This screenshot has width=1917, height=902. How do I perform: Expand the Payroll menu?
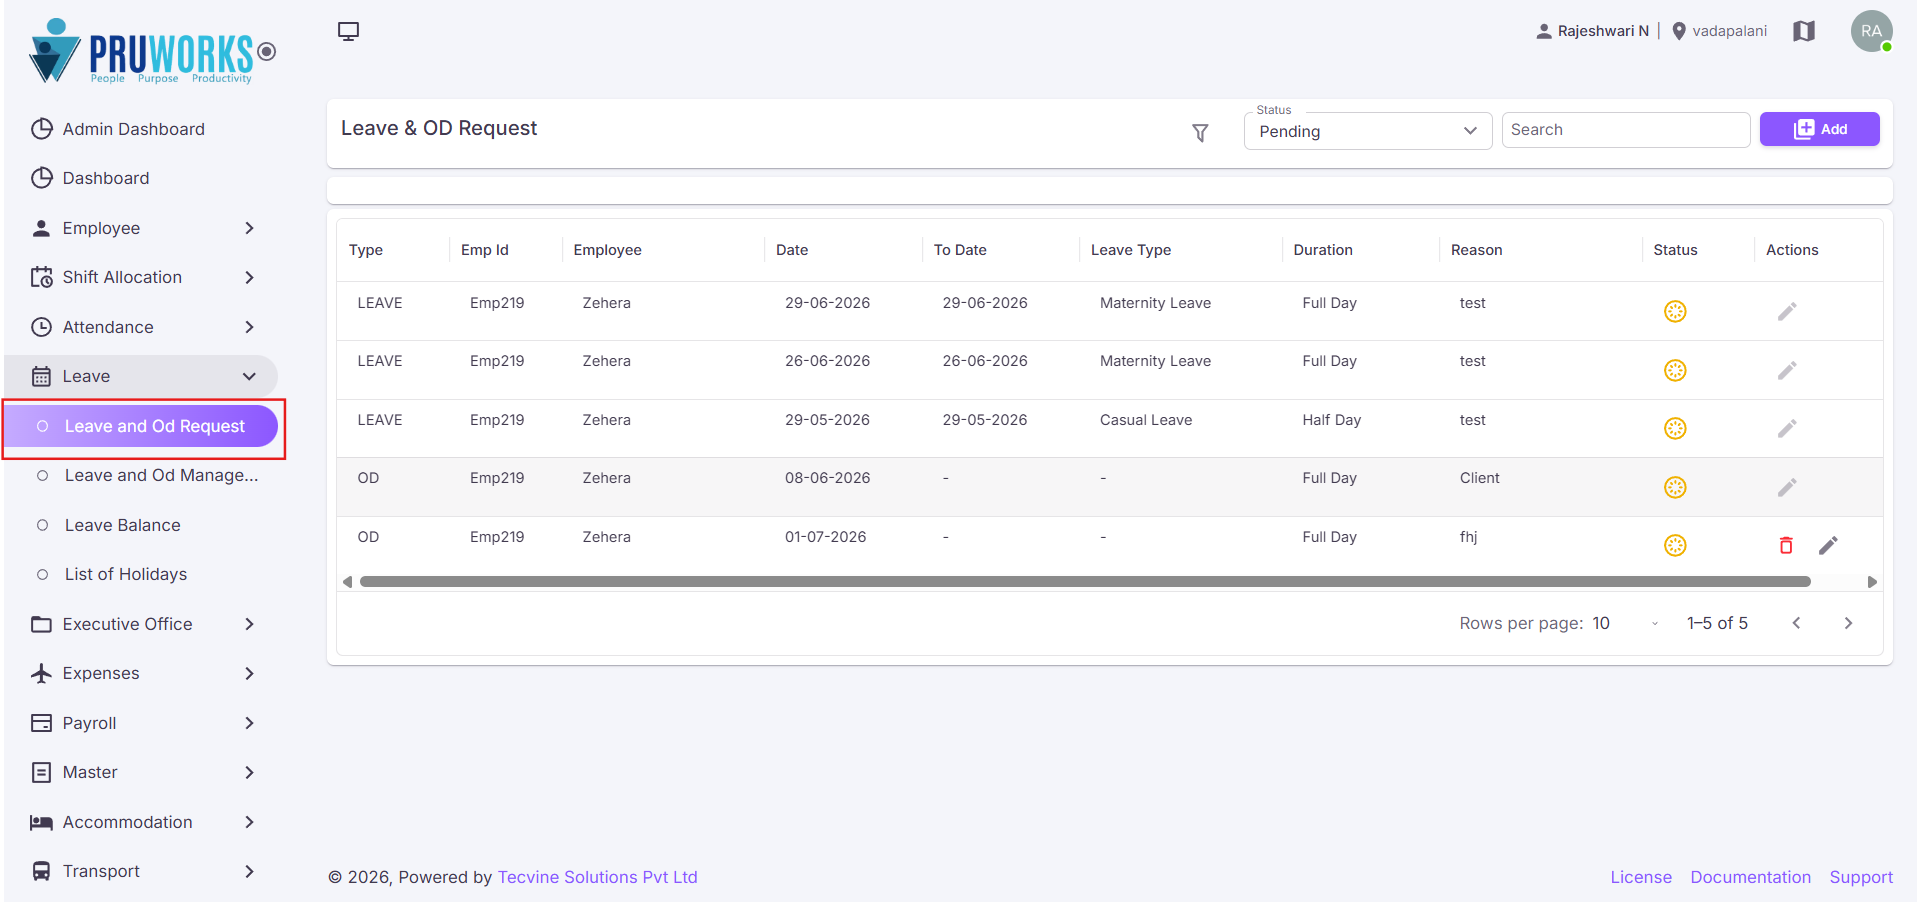tap(141, 723)
